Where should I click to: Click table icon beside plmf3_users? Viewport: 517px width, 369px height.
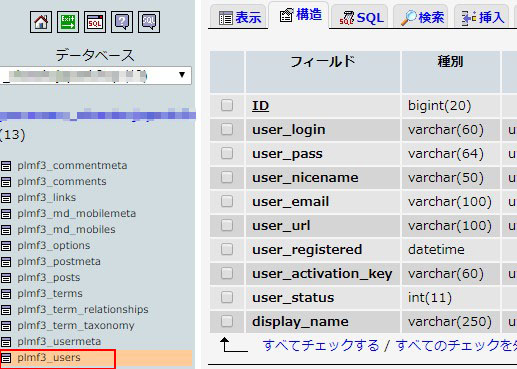pyautogui.click(x=6, y=358)
